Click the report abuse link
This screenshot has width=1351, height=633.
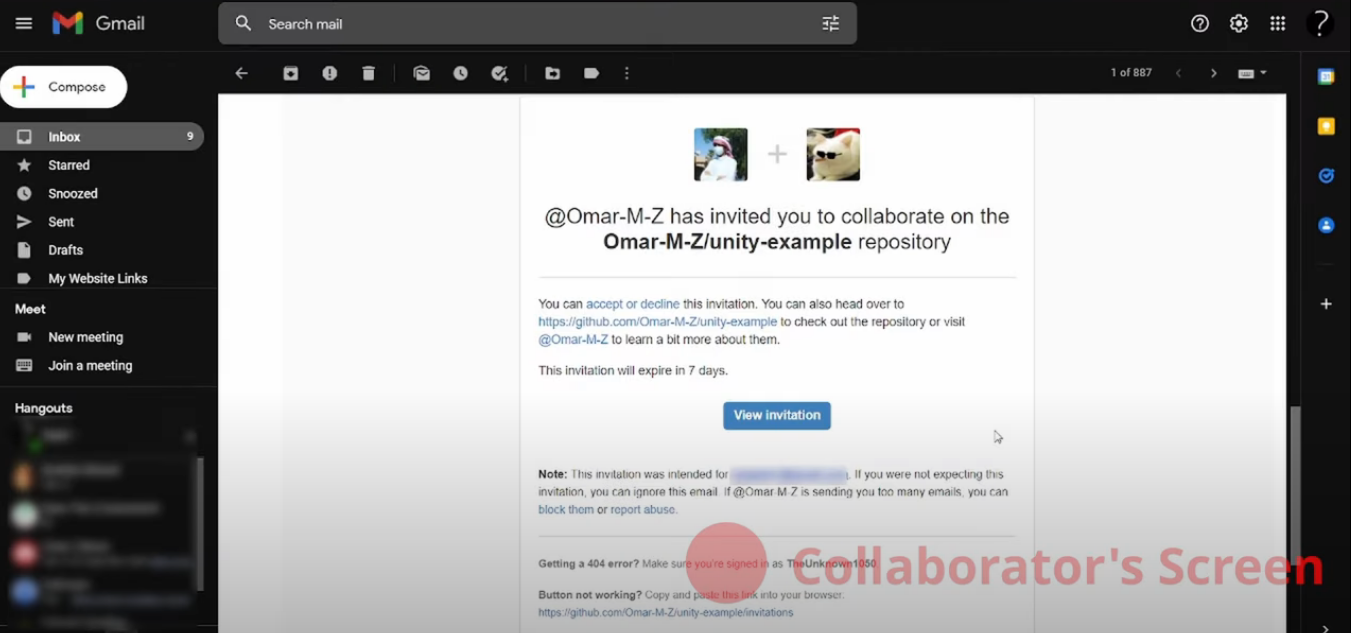click(643, 510)
